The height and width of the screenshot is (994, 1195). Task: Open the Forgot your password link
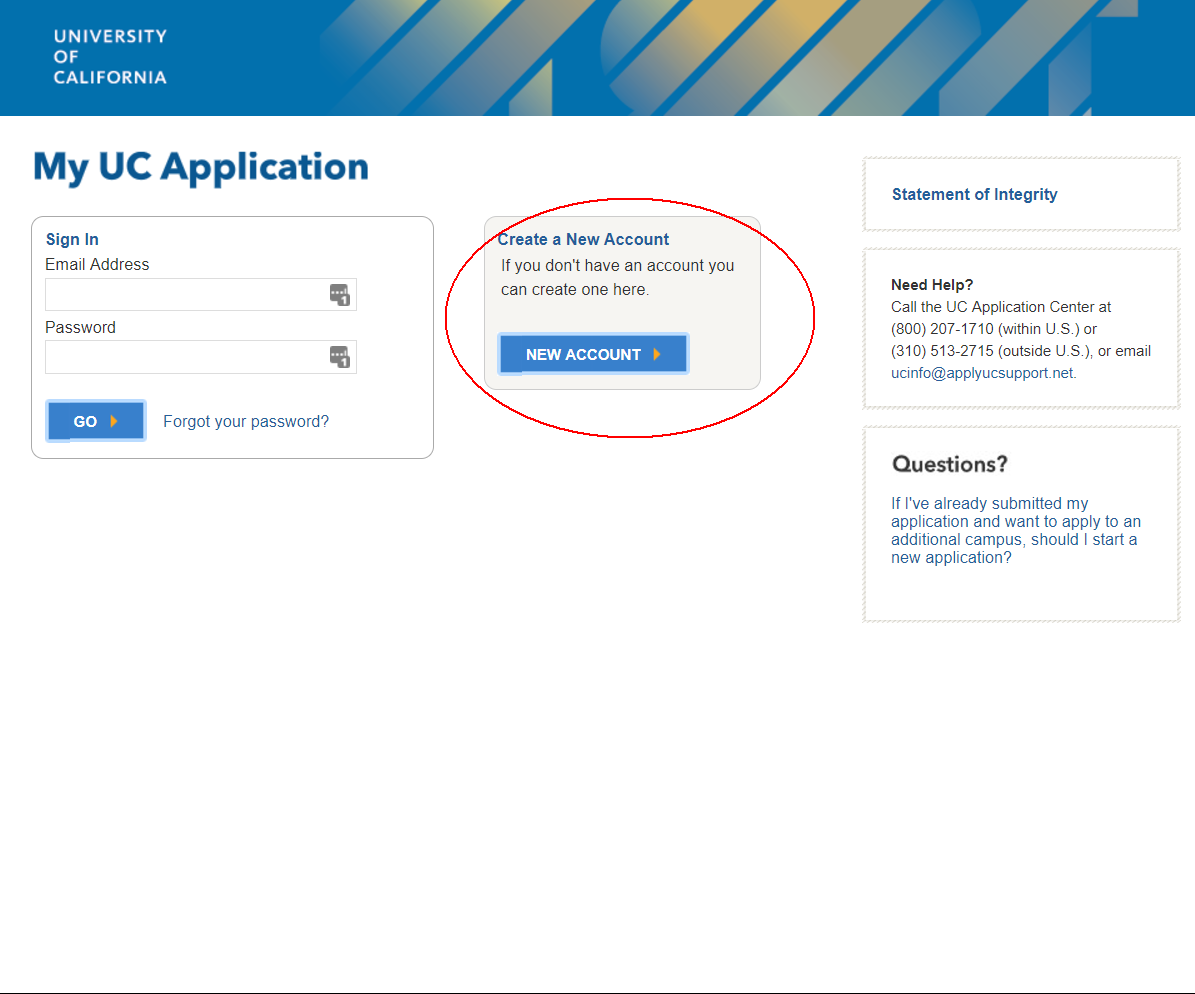(246, 421)
